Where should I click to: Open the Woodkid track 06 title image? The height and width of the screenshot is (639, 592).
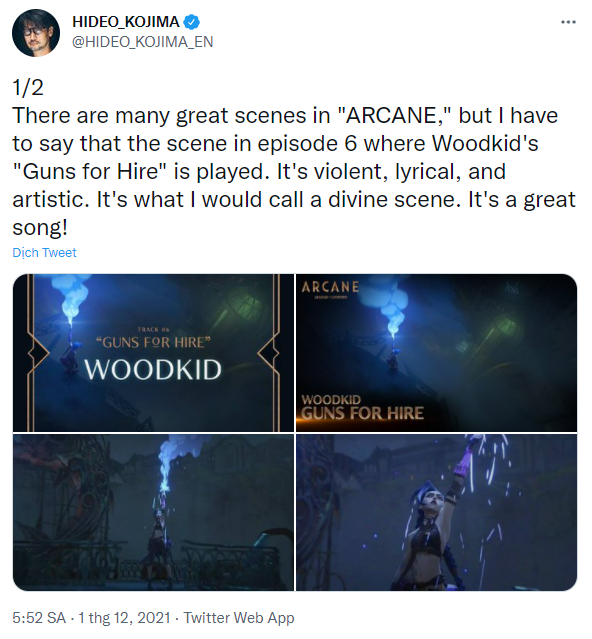coord(153,353)
